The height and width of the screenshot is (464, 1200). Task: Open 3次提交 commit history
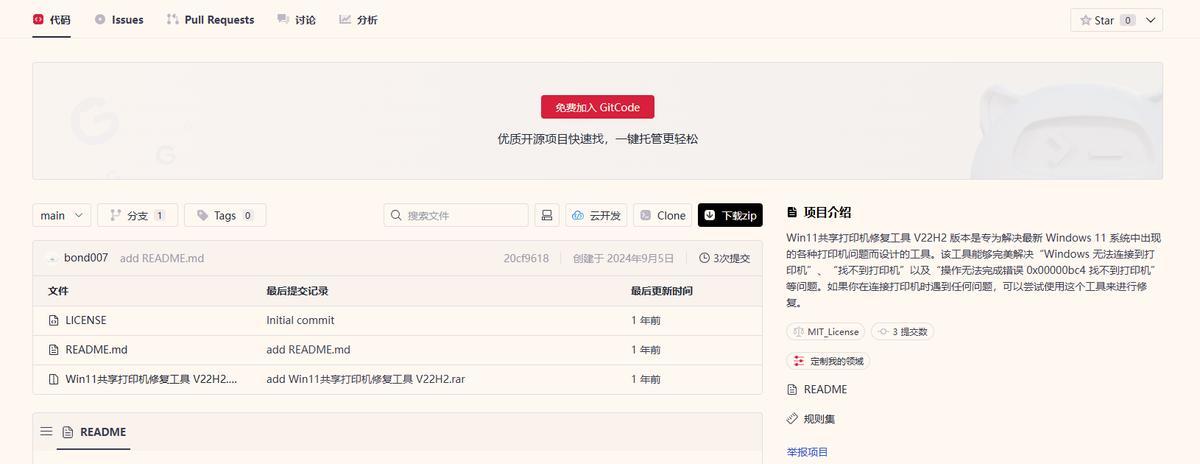point(724,258)
